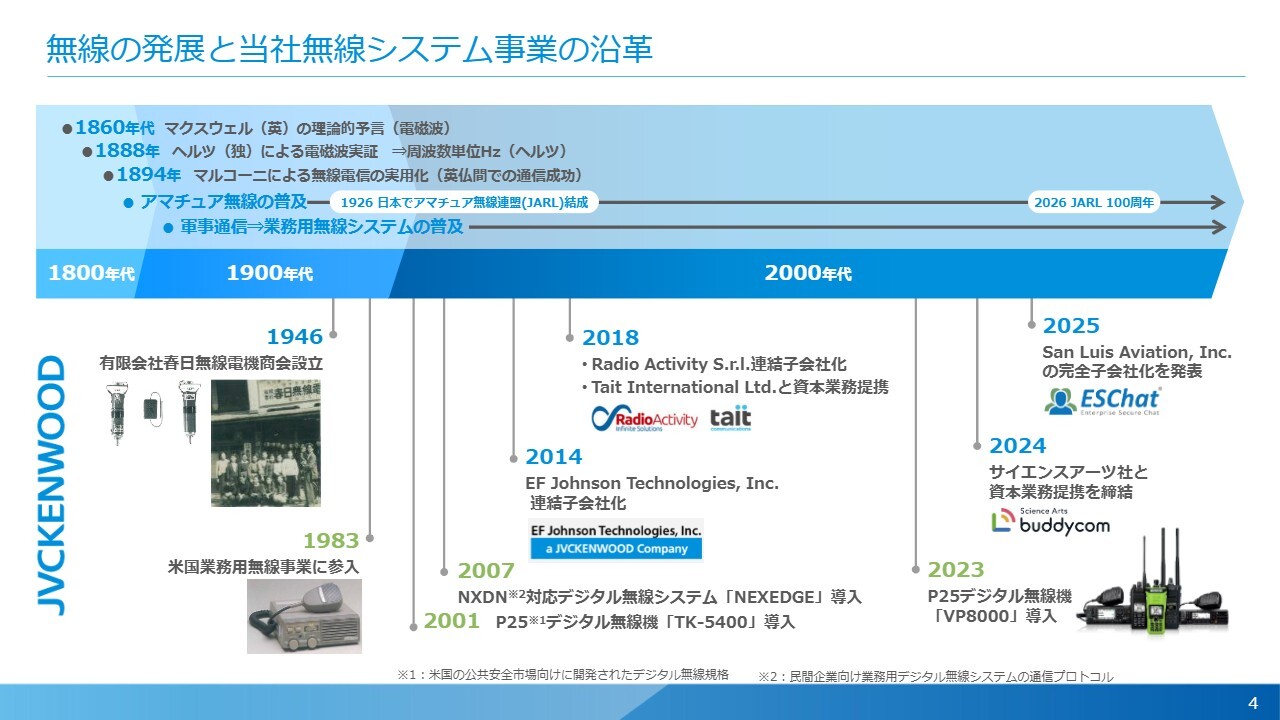The width and height of the screenshot is (1280, 720).
Task: Select the 1946 timeline marker dot
Action: [333, 333]
